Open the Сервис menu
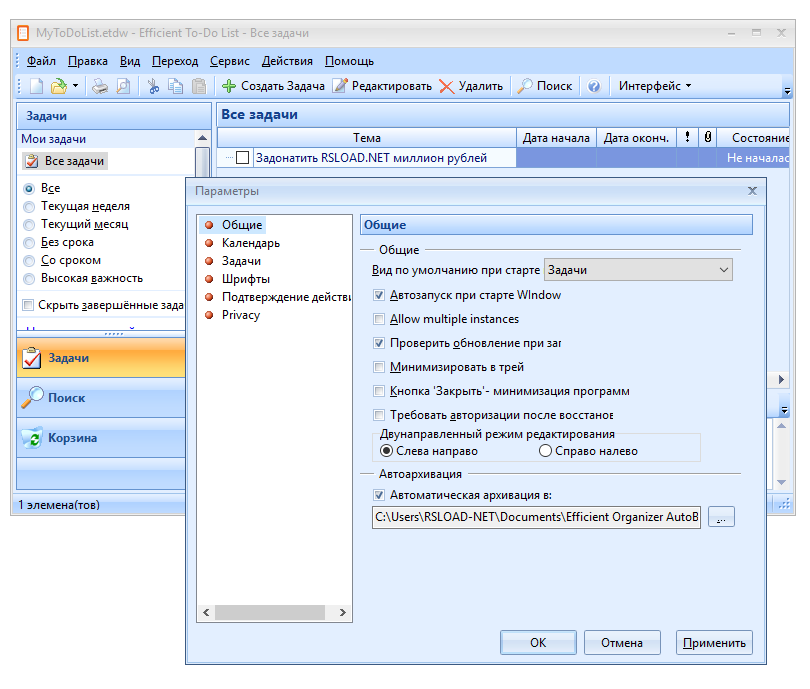The width and height of the screenshot is (810, 689). tap(229, 61)
